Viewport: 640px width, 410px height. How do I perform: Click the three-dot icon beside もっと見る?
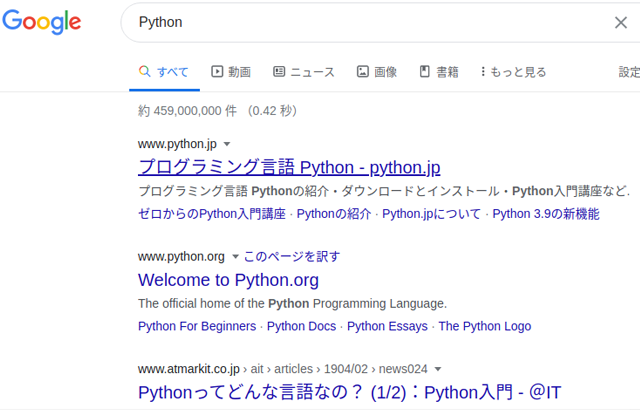[483, 71]
